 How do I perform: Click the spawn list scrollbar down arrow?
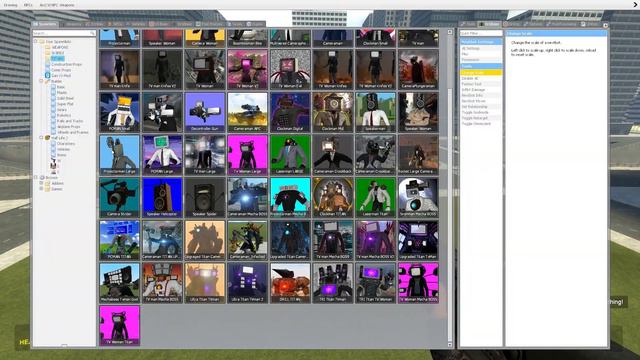click(450, 345)
